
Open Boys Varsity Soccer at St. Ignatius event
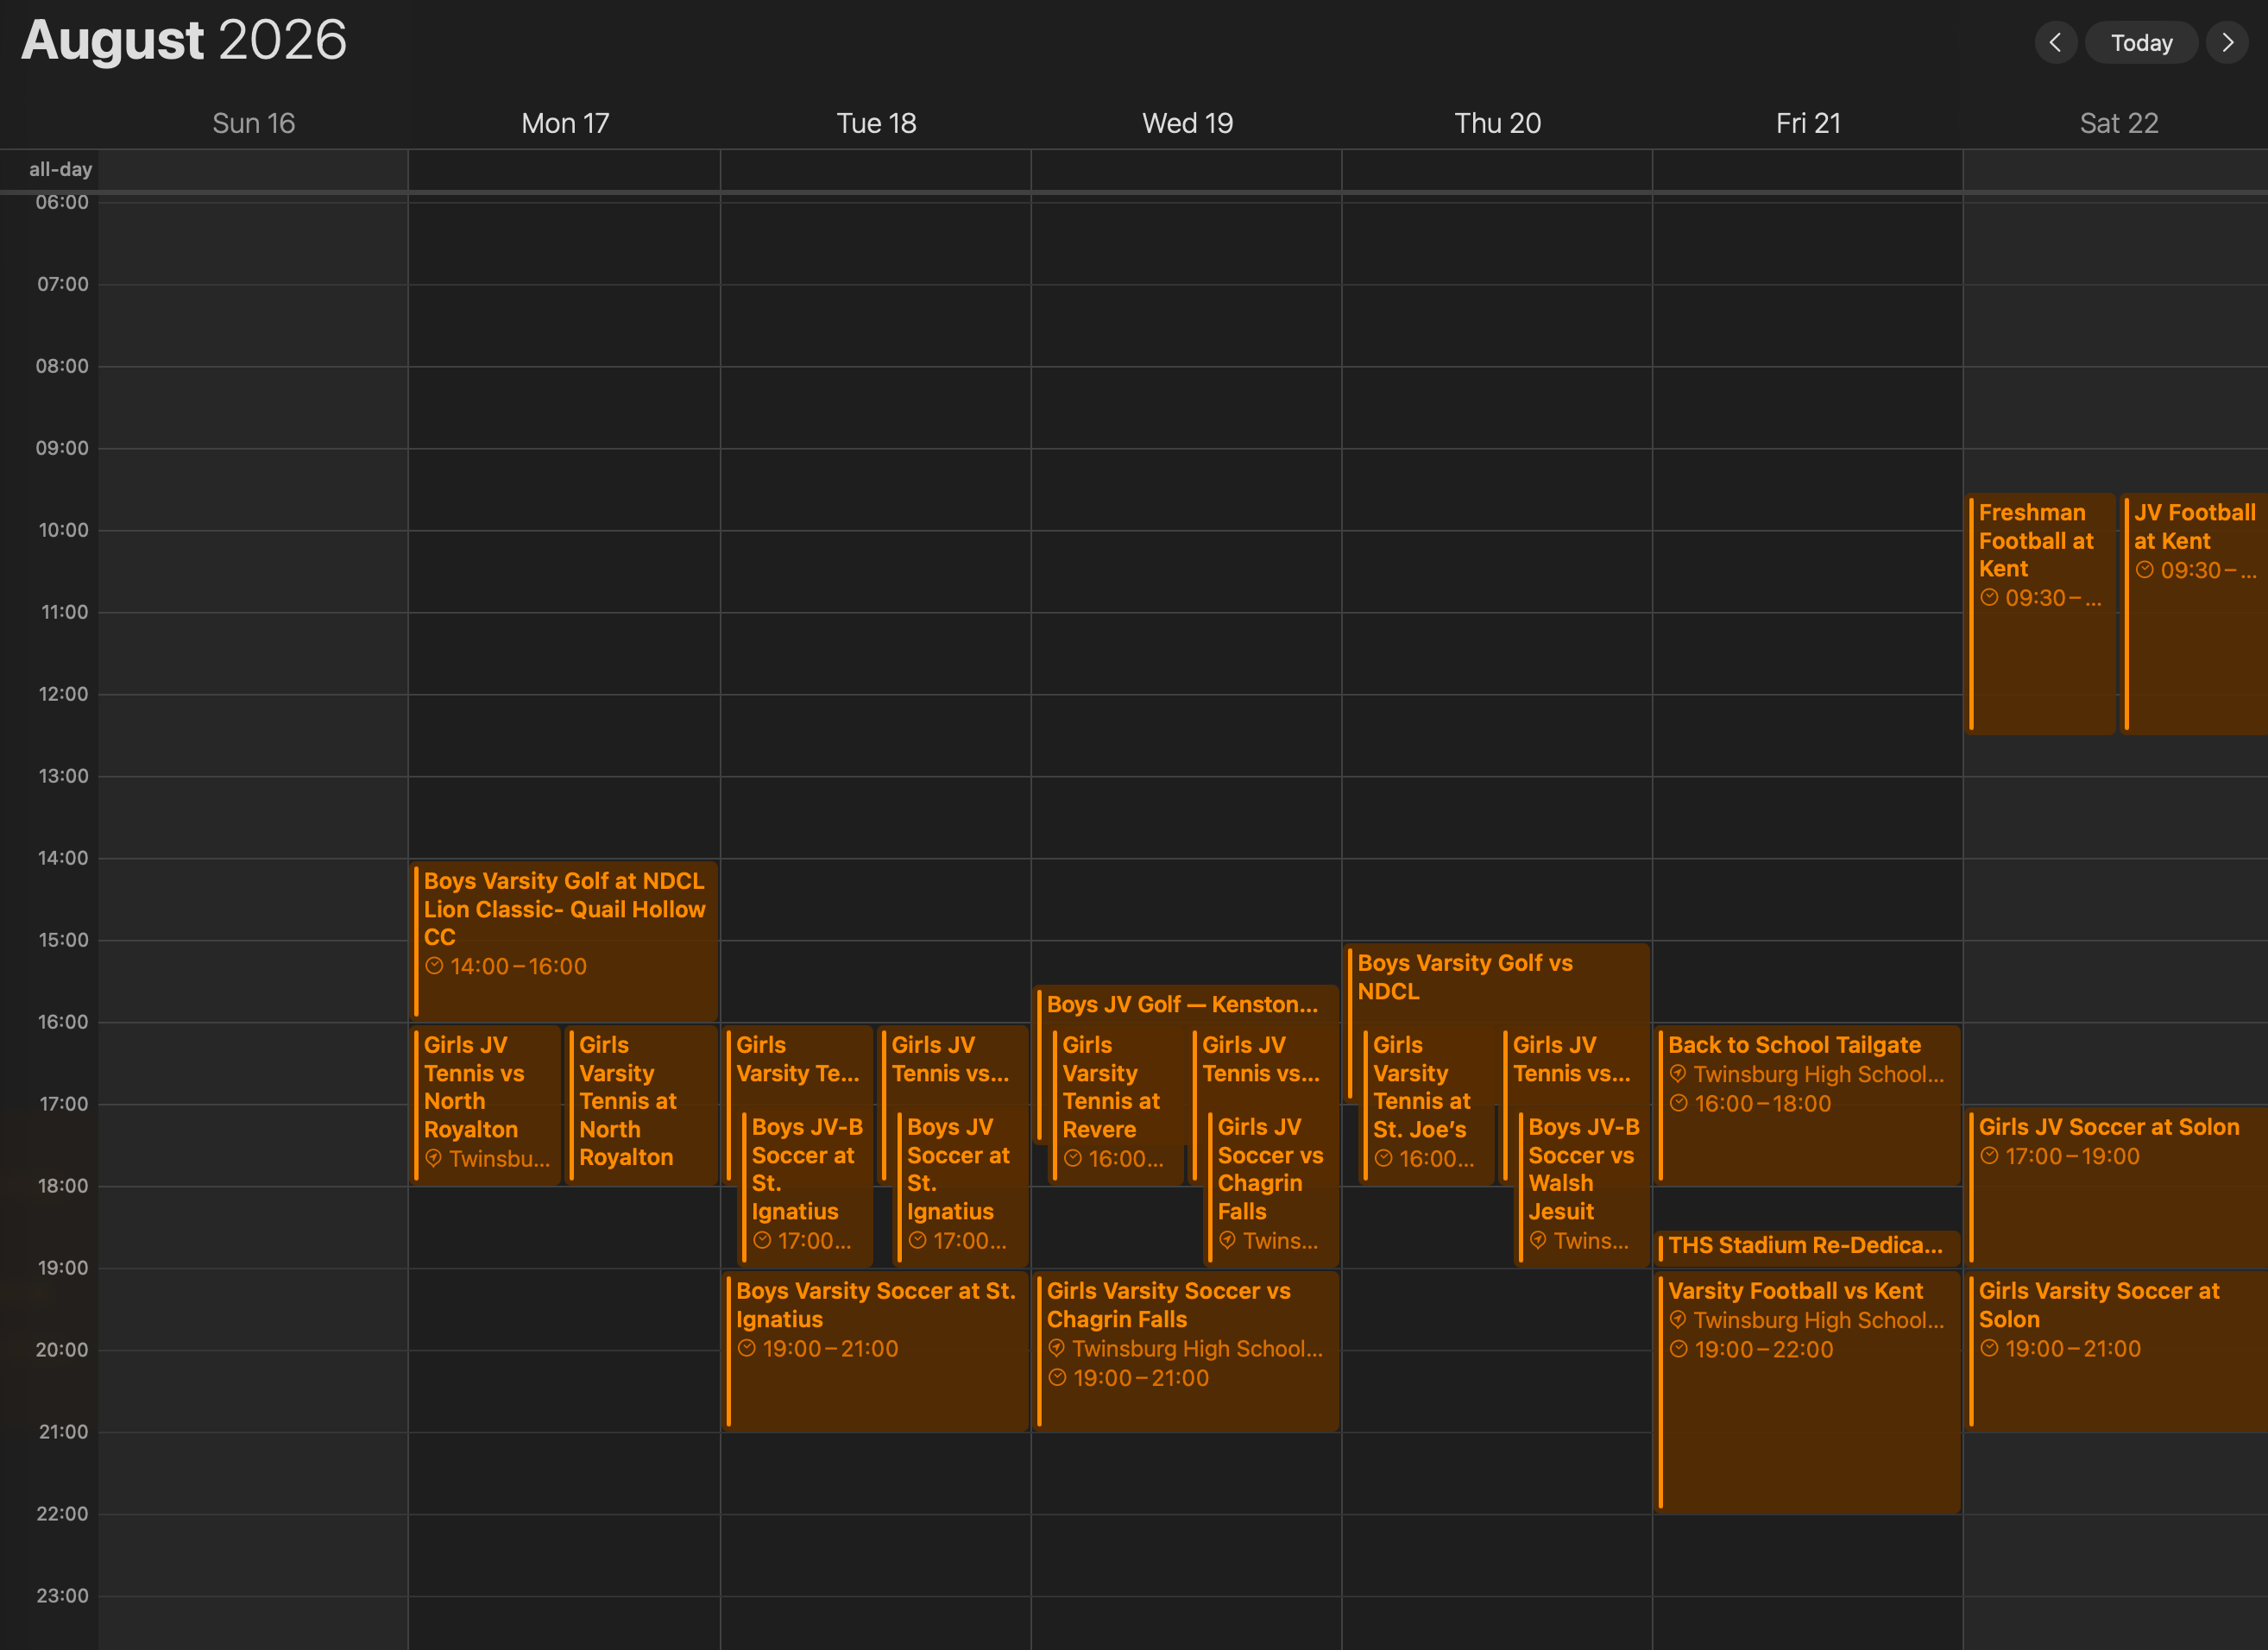(x=876, y=1351)
